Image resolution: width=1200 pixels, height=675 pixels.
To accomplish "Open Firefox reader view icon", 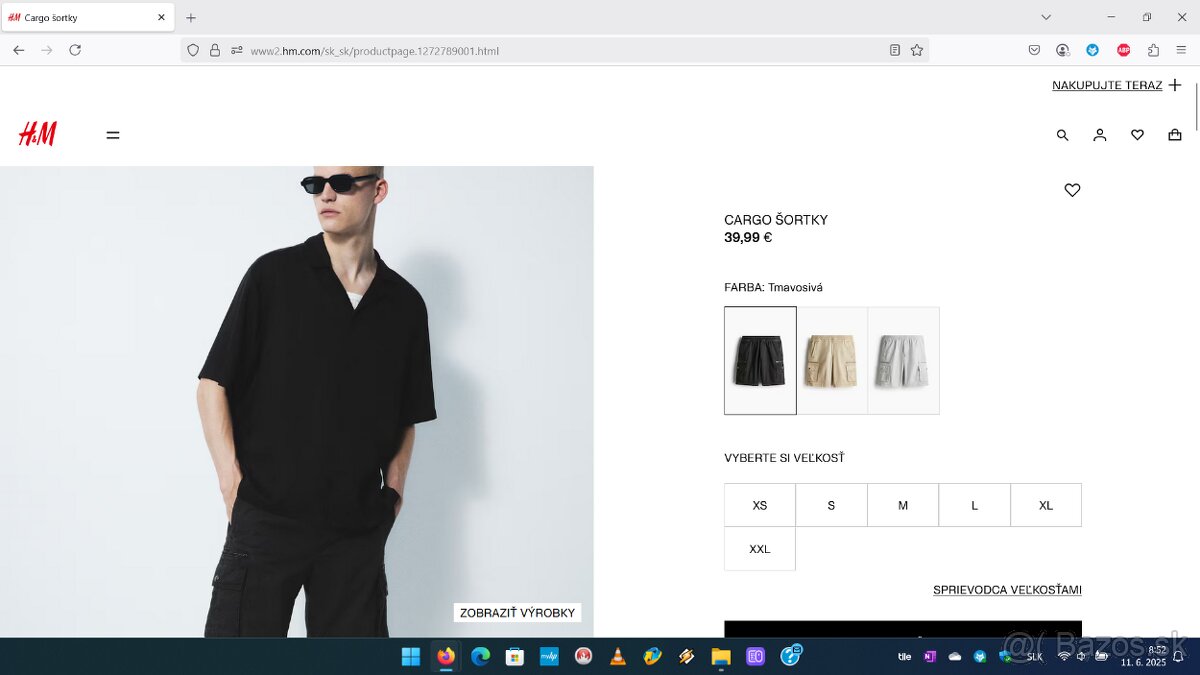I will click(895, 50).
